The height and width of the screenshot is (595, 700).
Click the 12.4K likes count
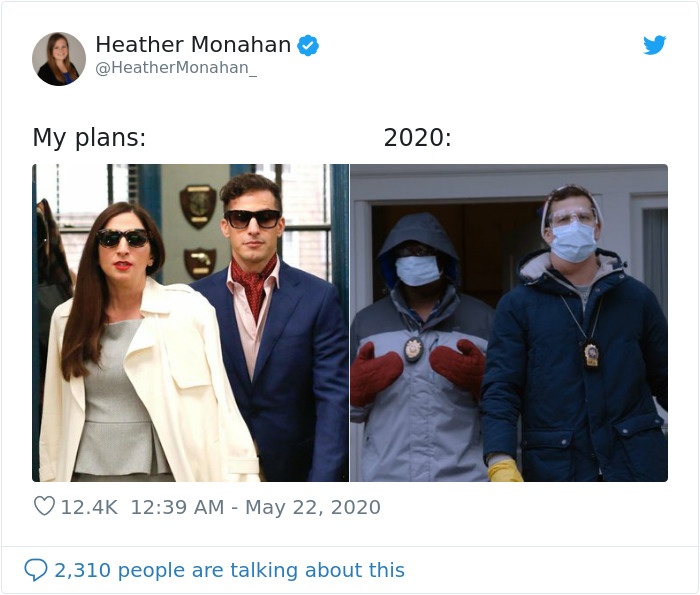(89, 507)
